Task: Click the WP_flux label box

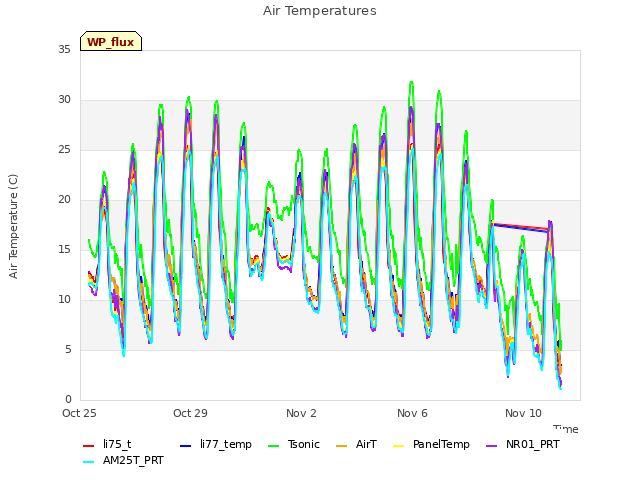Action: click(x=111, y=41)
